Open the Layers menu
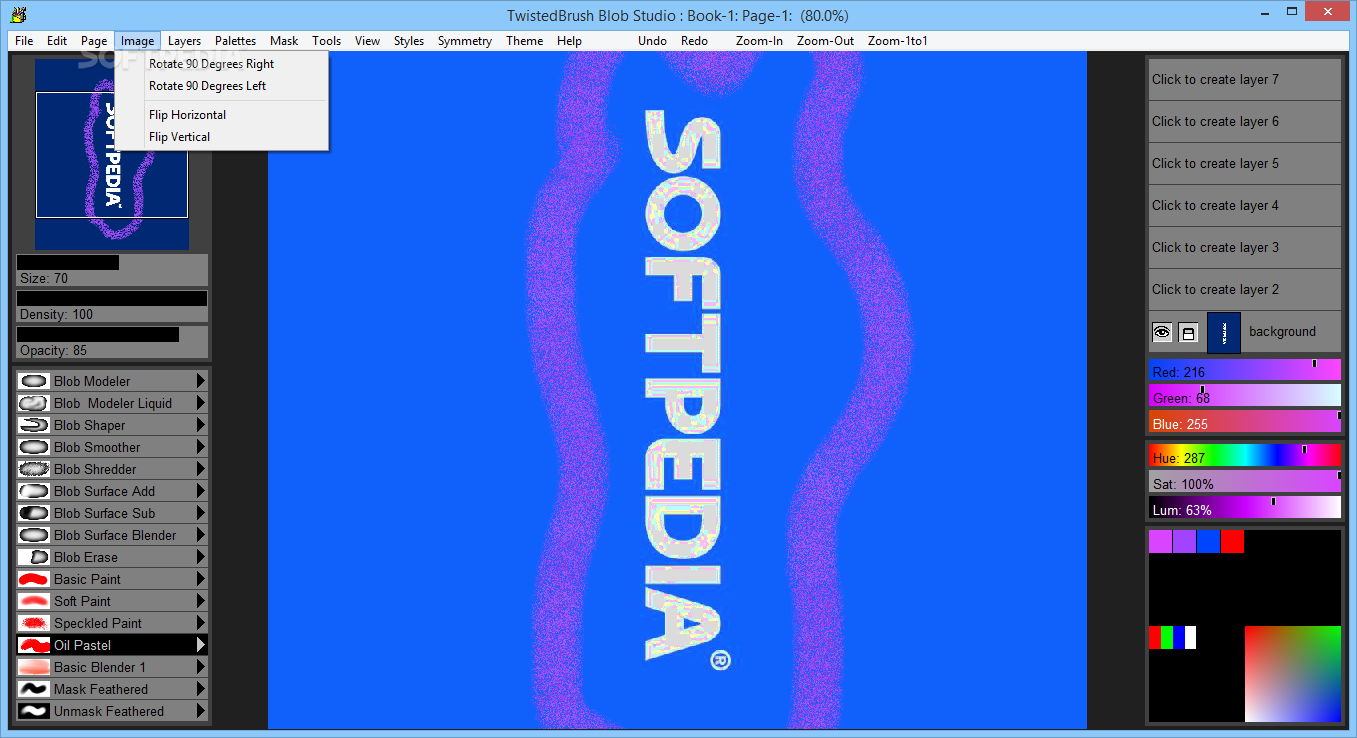Screen dimensions: 1357x738 (x=184, y=41)
